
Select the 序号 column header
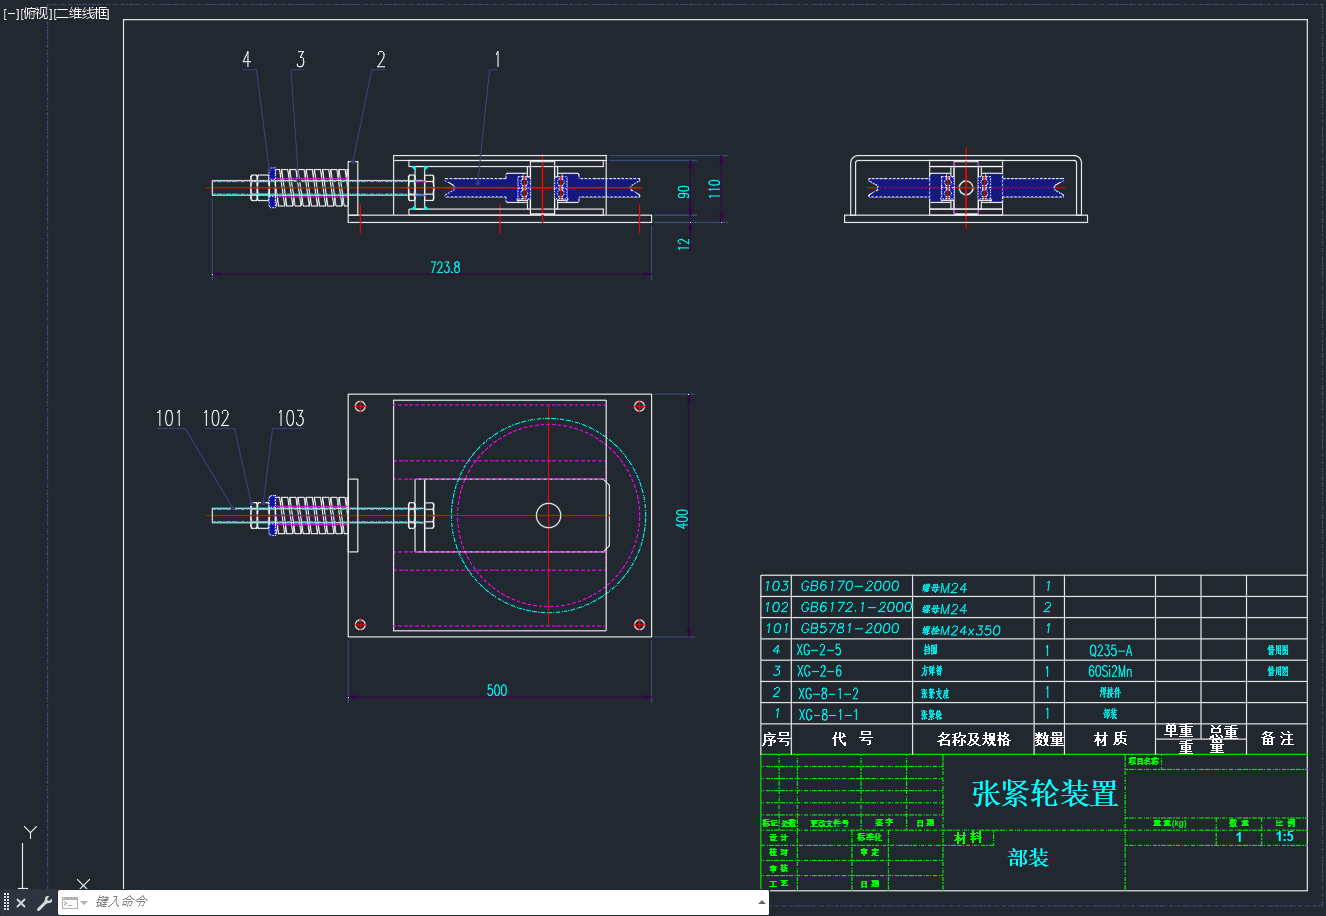776,739
